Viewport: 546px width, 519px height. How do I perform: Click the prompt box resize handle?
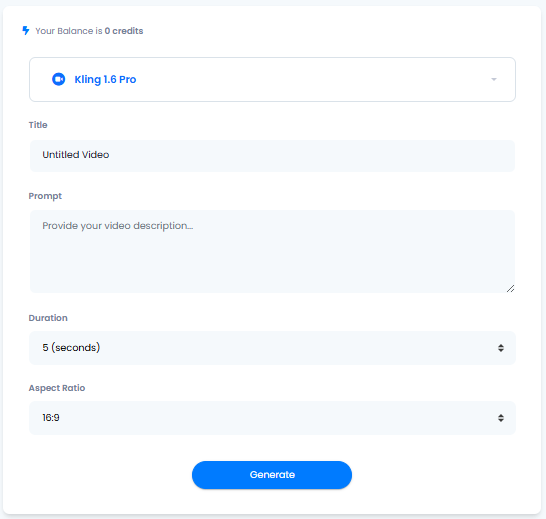click(510, 288)
